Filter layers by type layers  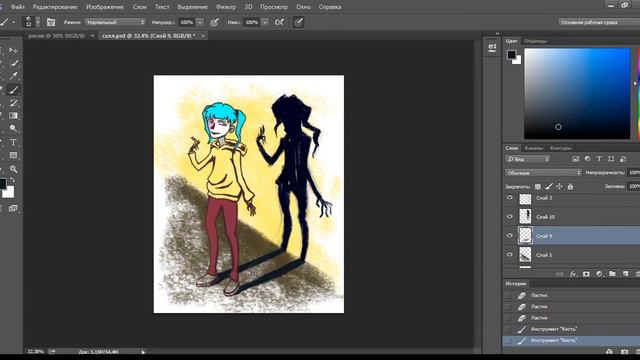tap(599, 159)
